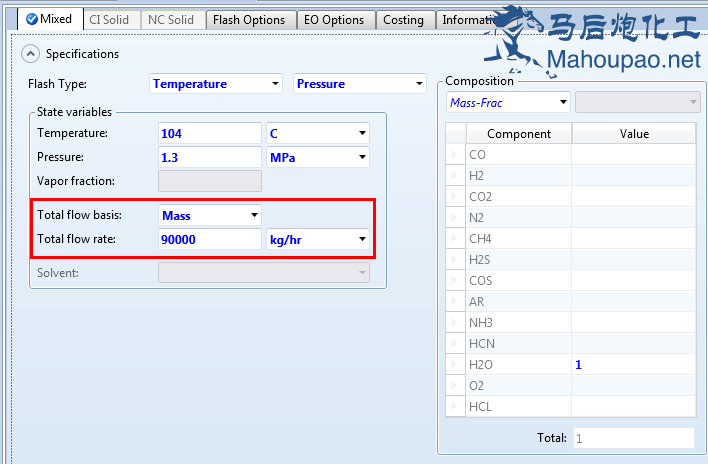Open the CI Solid tab
This screenshot has height=464, width=708.
point(109,20)
